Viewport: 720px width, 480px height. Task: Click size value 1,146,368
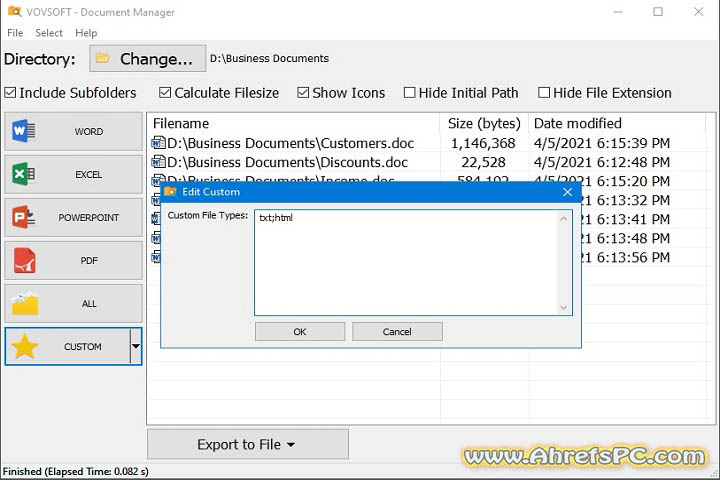(483, 143)
